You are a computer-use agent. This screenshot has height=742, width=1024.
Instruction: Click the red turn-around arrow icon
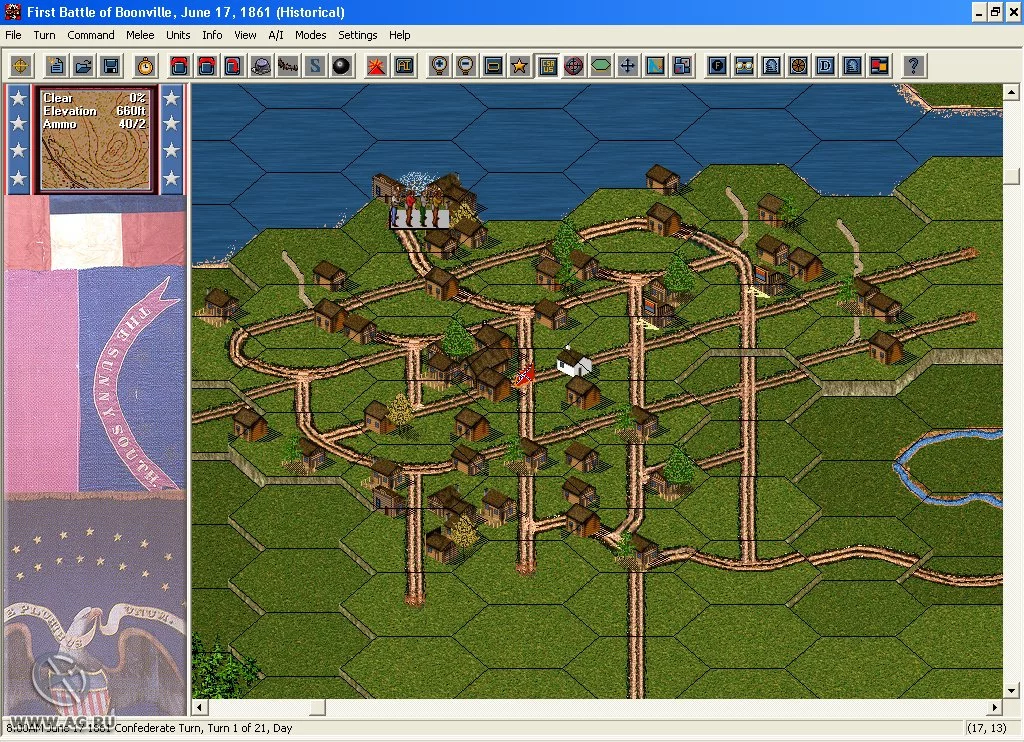[x=233, y=66]
